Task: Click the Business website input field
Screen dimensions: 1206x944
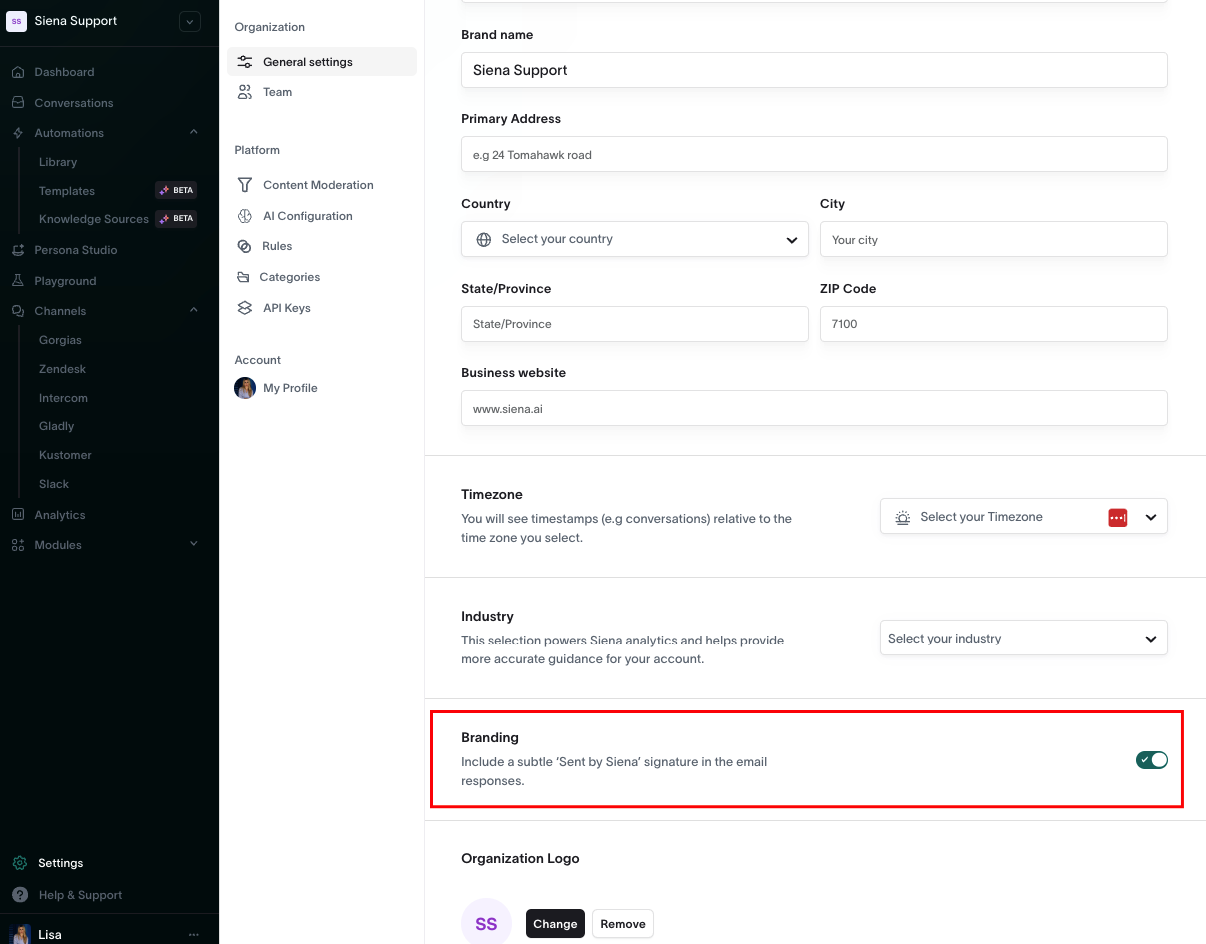Action: pyautogui.click(x=814, y=408)
